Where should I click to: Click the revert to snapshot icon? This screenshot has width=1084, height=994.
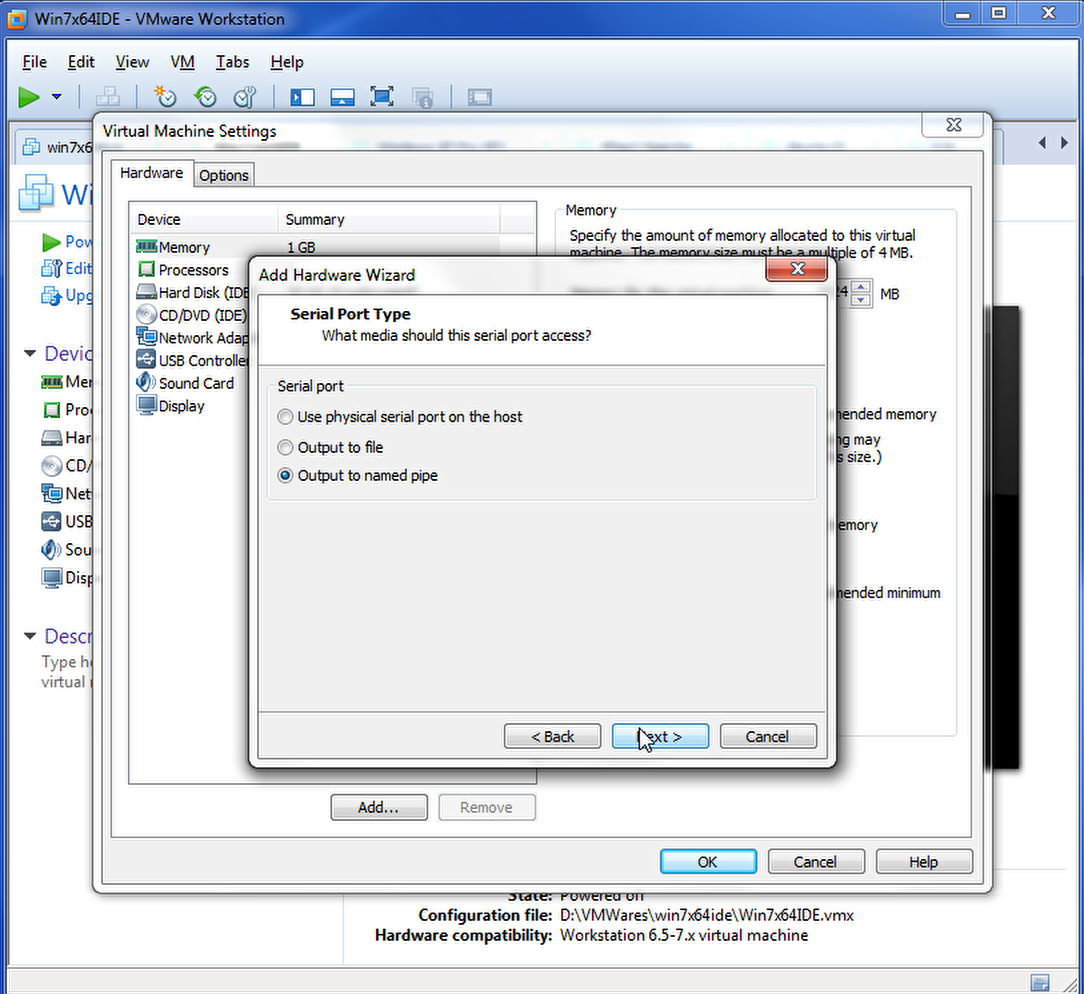coord(205,97)
